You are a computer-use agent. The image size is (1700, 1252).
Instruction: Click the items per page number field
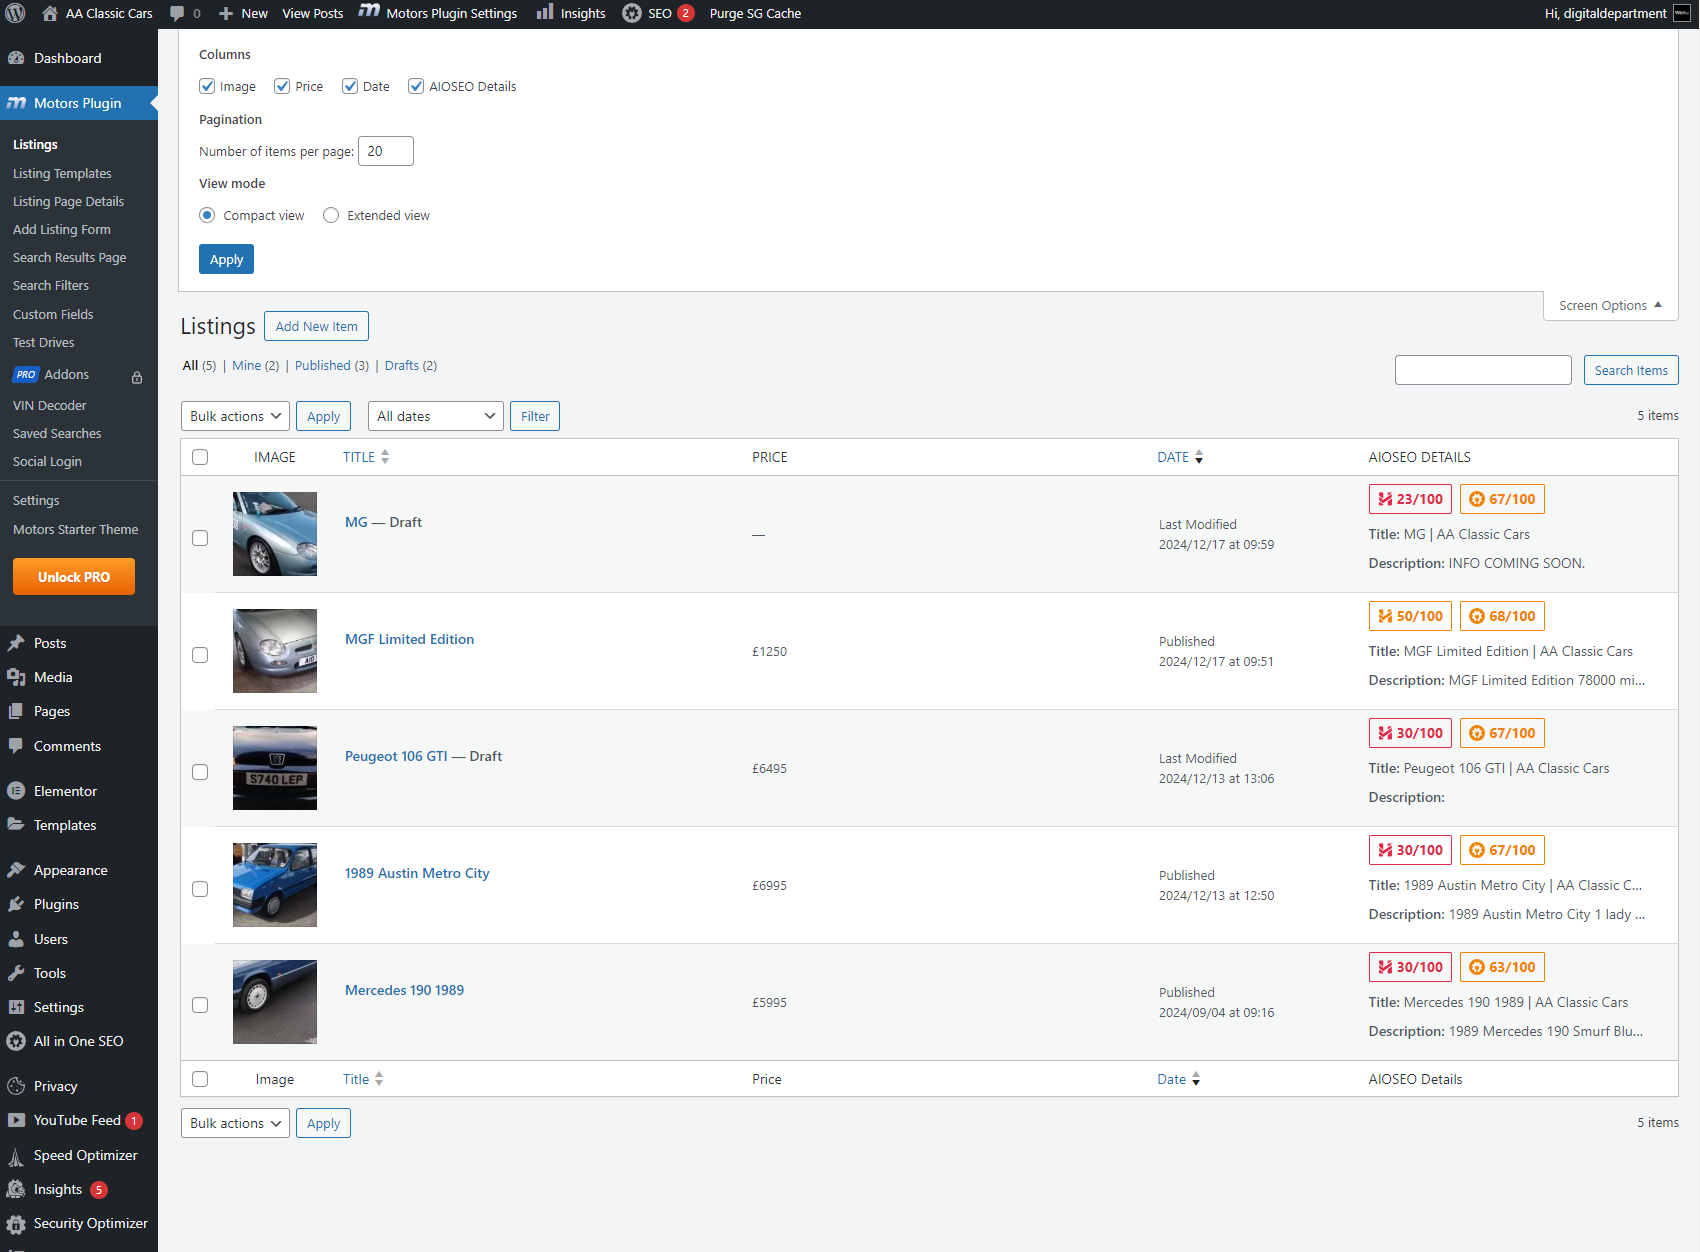point(386,151)
